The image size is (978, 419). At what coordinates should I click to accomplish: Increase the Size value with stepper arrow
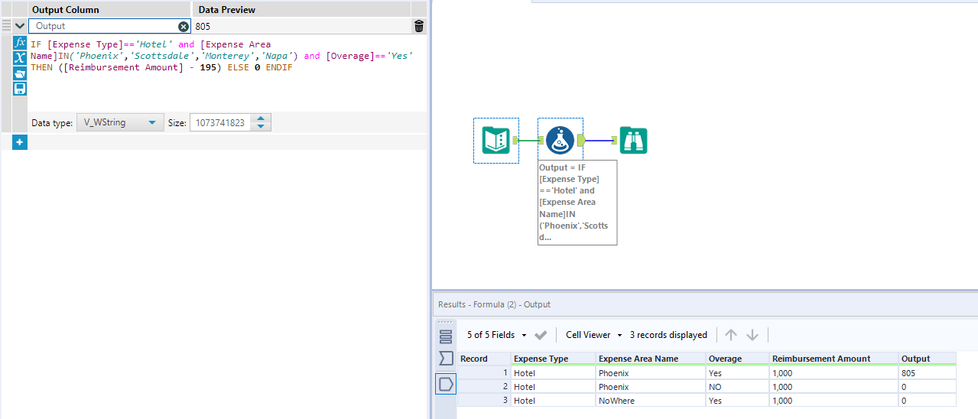click(x=261, y=119)
